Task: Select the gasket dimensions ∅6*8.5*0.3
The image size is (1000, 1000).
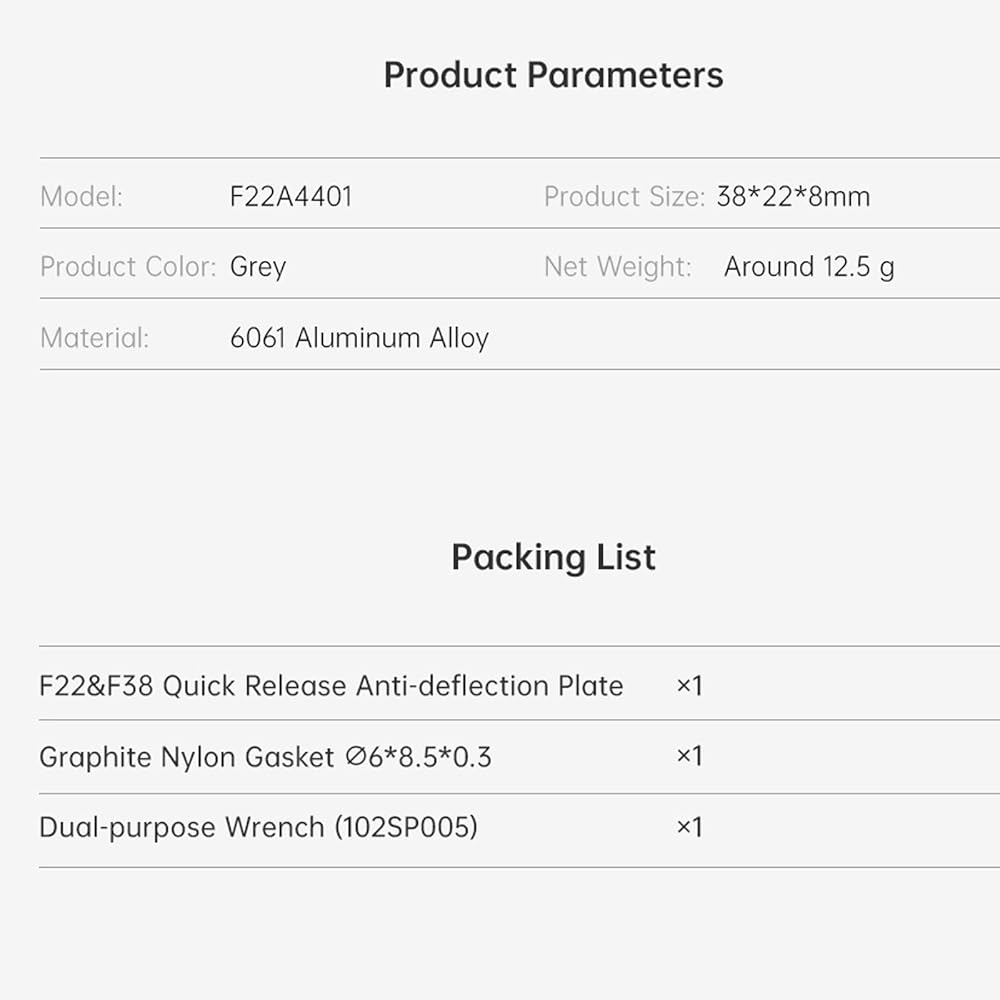Action: click(x=419, y=757)
